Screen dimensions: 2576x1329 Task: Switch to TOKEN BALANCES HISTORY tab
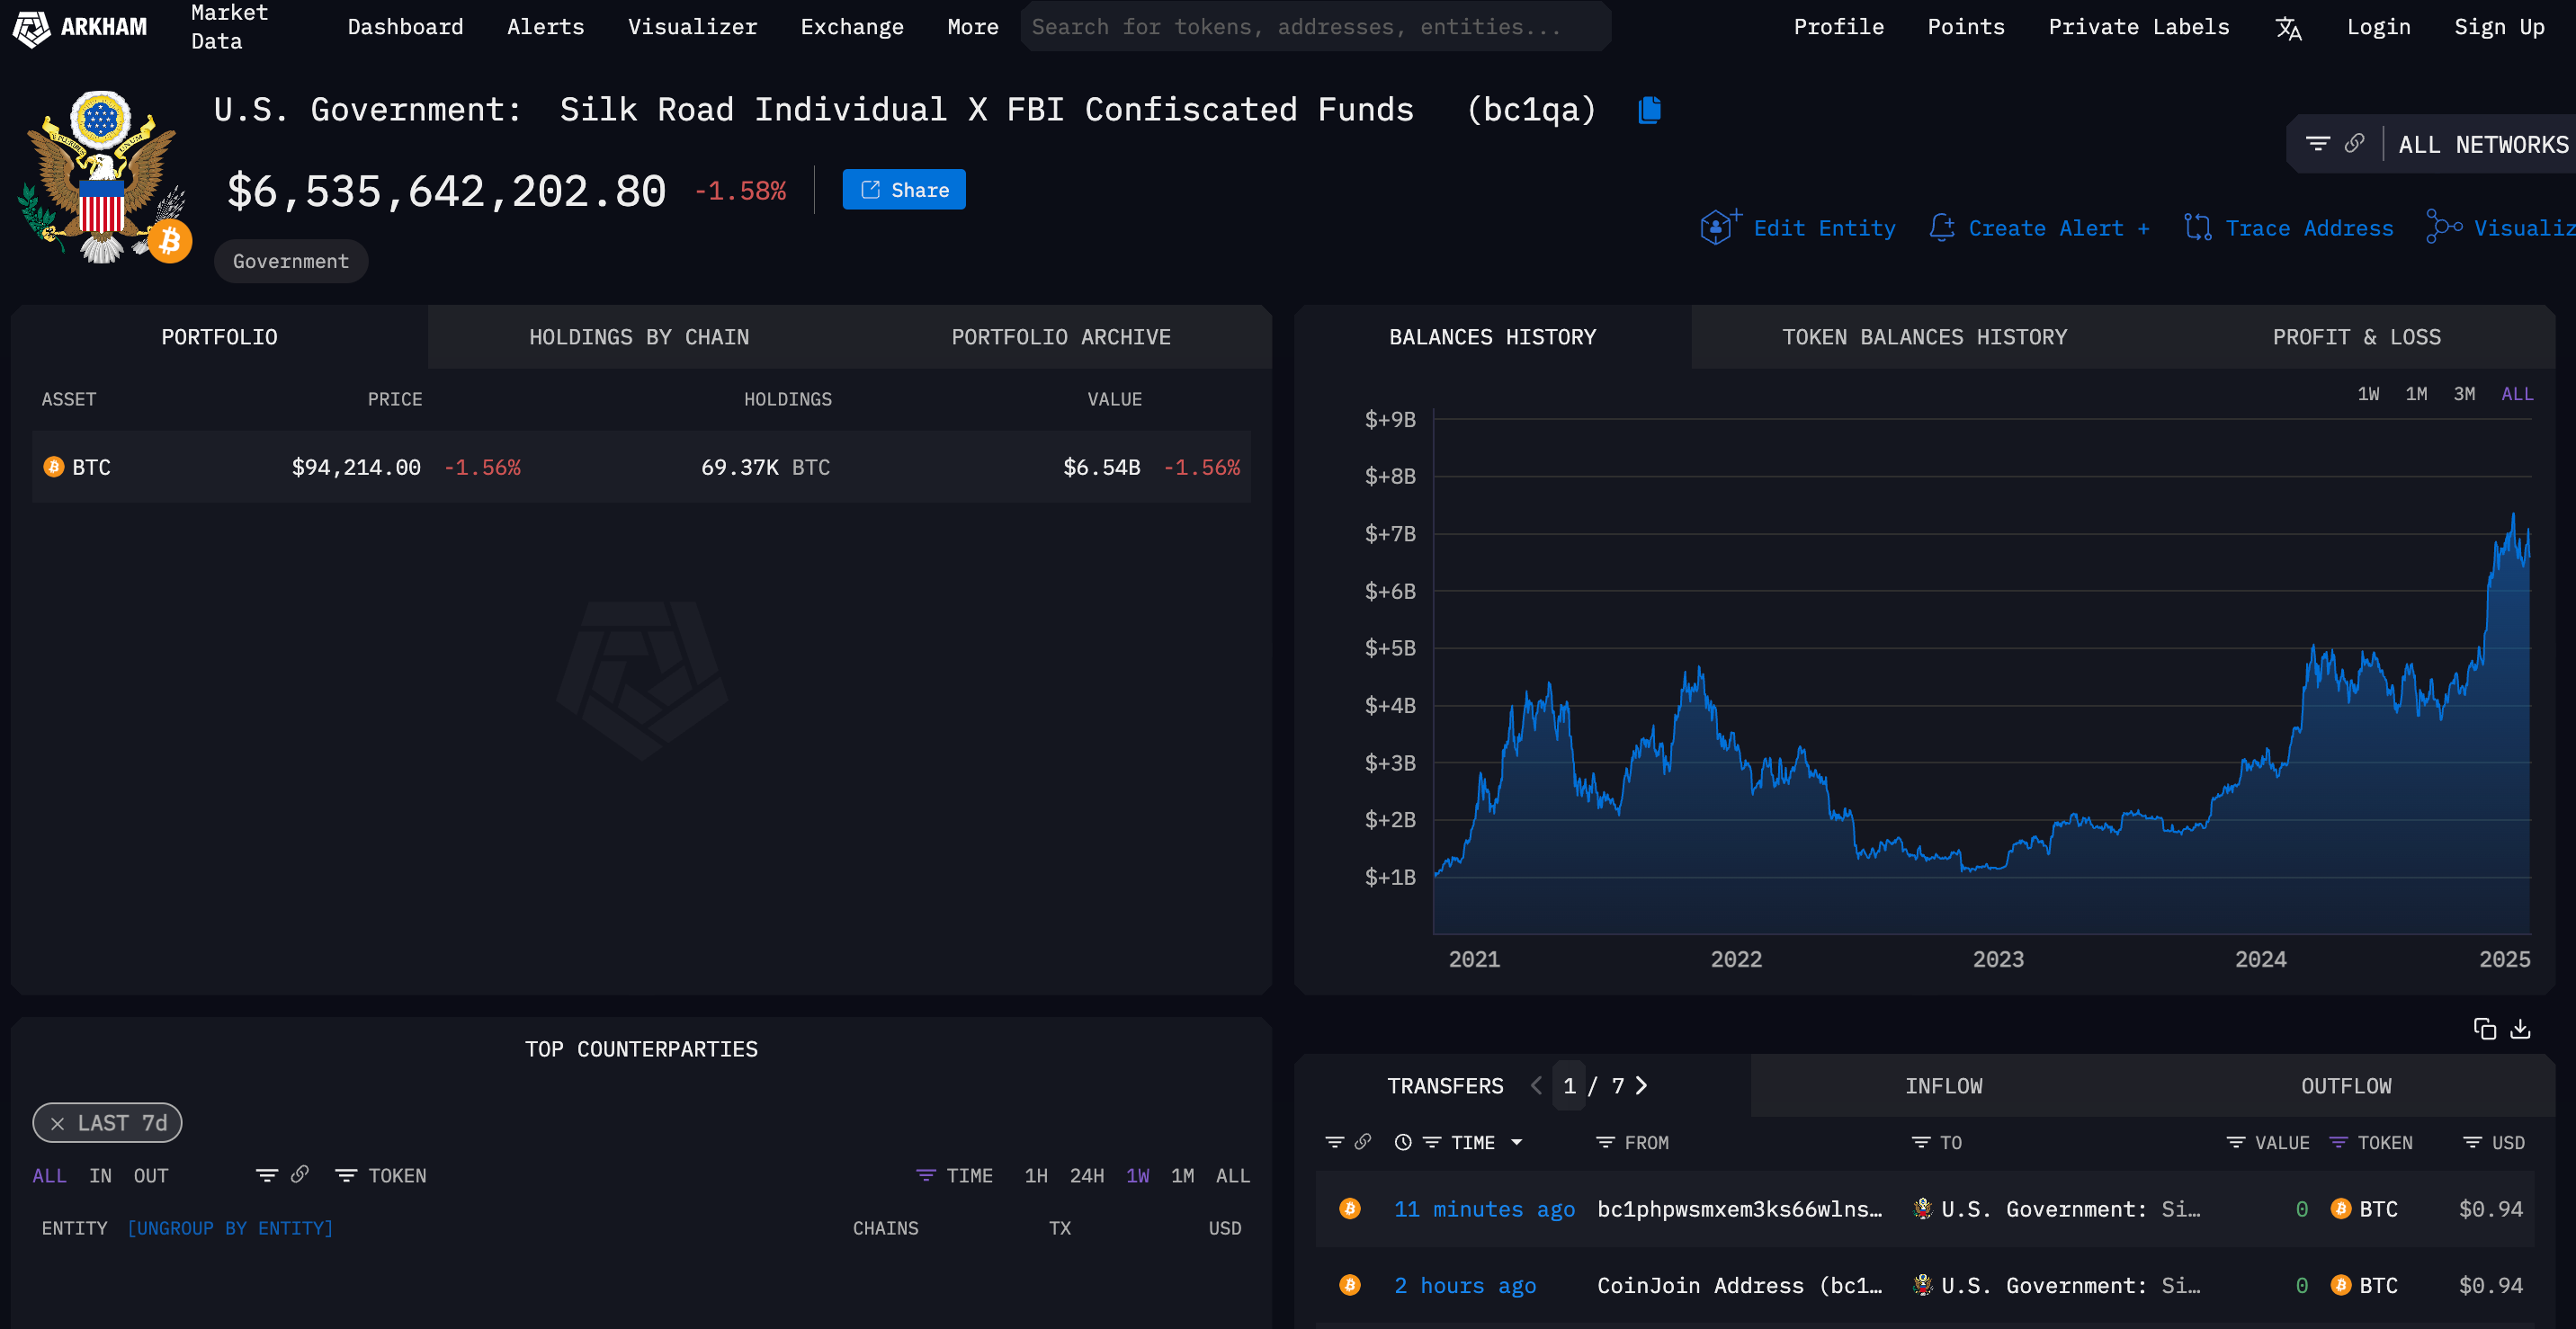1924,337
